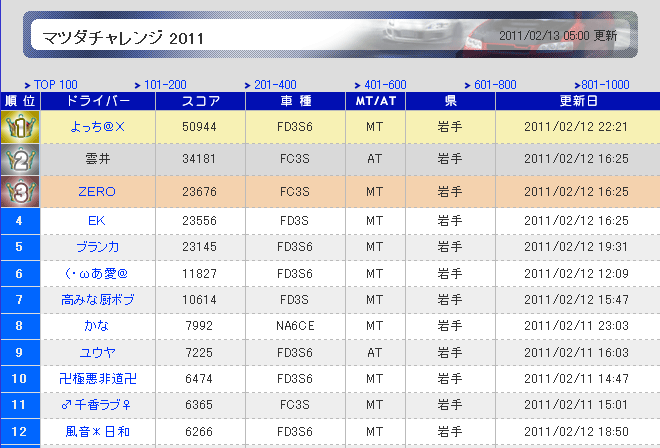Select the score value 6474
The width and height of the screenshot is (660, 448).
199,379
